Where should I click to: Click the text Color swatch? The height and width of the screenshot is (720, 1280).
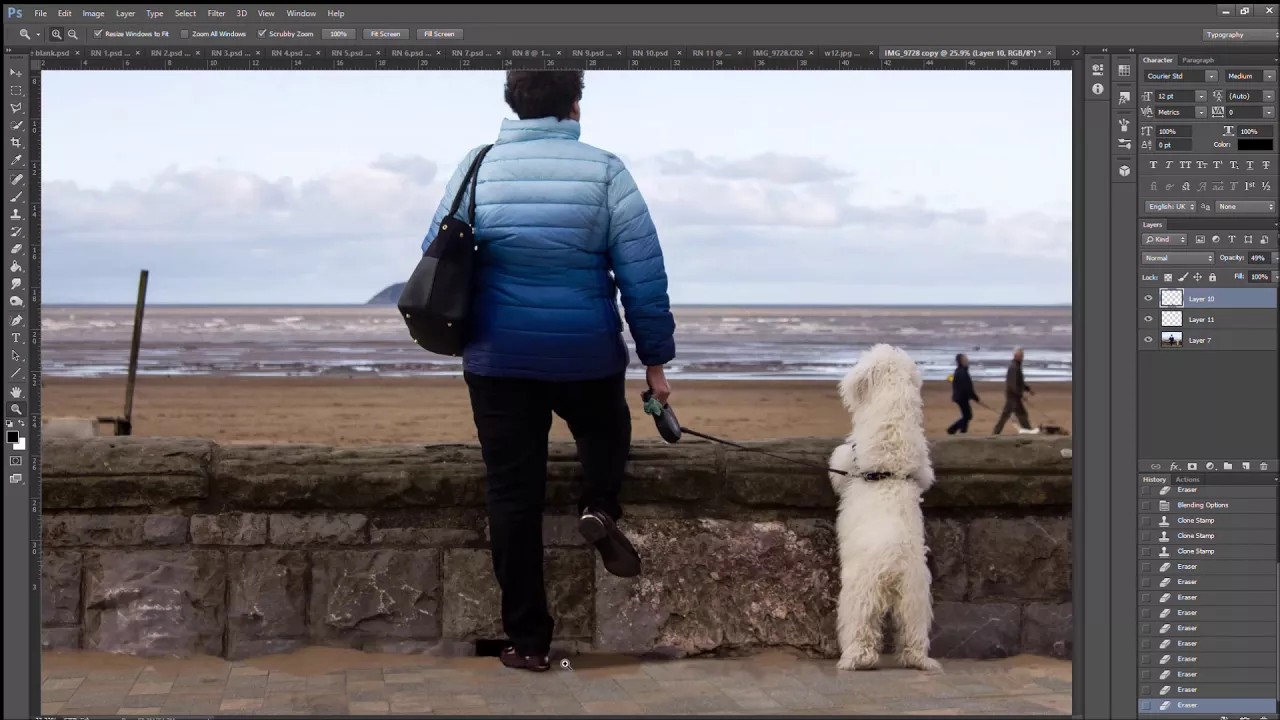[x=1255, y=145]
